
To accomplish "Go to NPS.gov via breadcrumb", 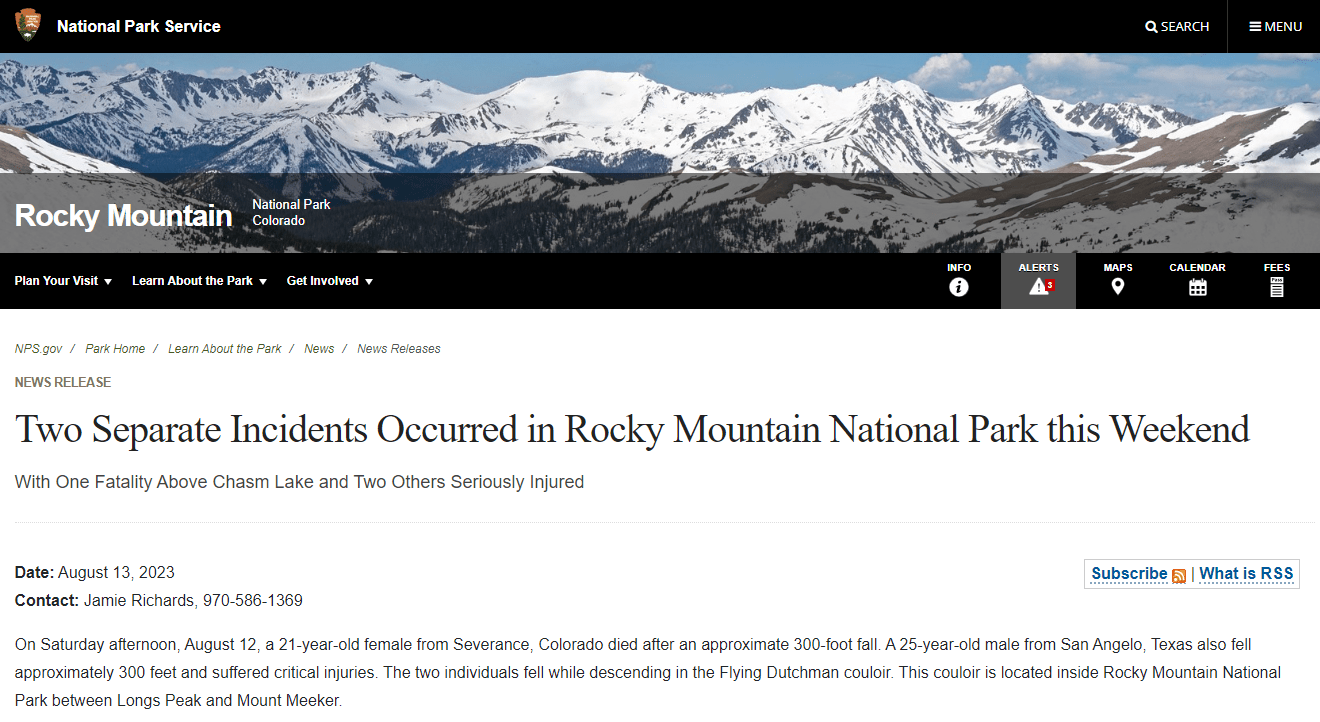I will pos(38,348).
